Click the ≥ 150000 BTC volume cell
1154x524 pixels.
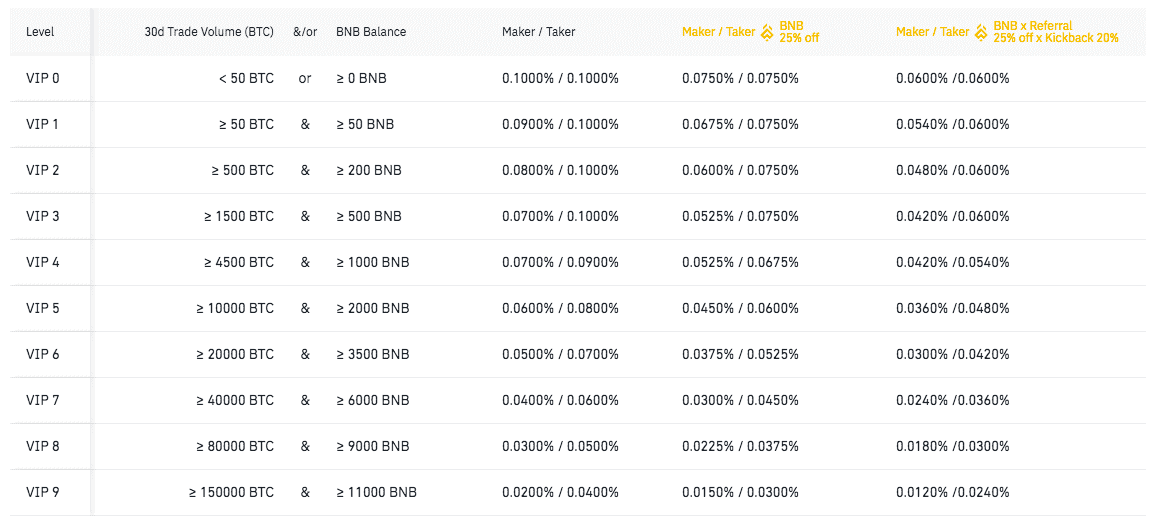pyautogui.click(x=231, y=492)
